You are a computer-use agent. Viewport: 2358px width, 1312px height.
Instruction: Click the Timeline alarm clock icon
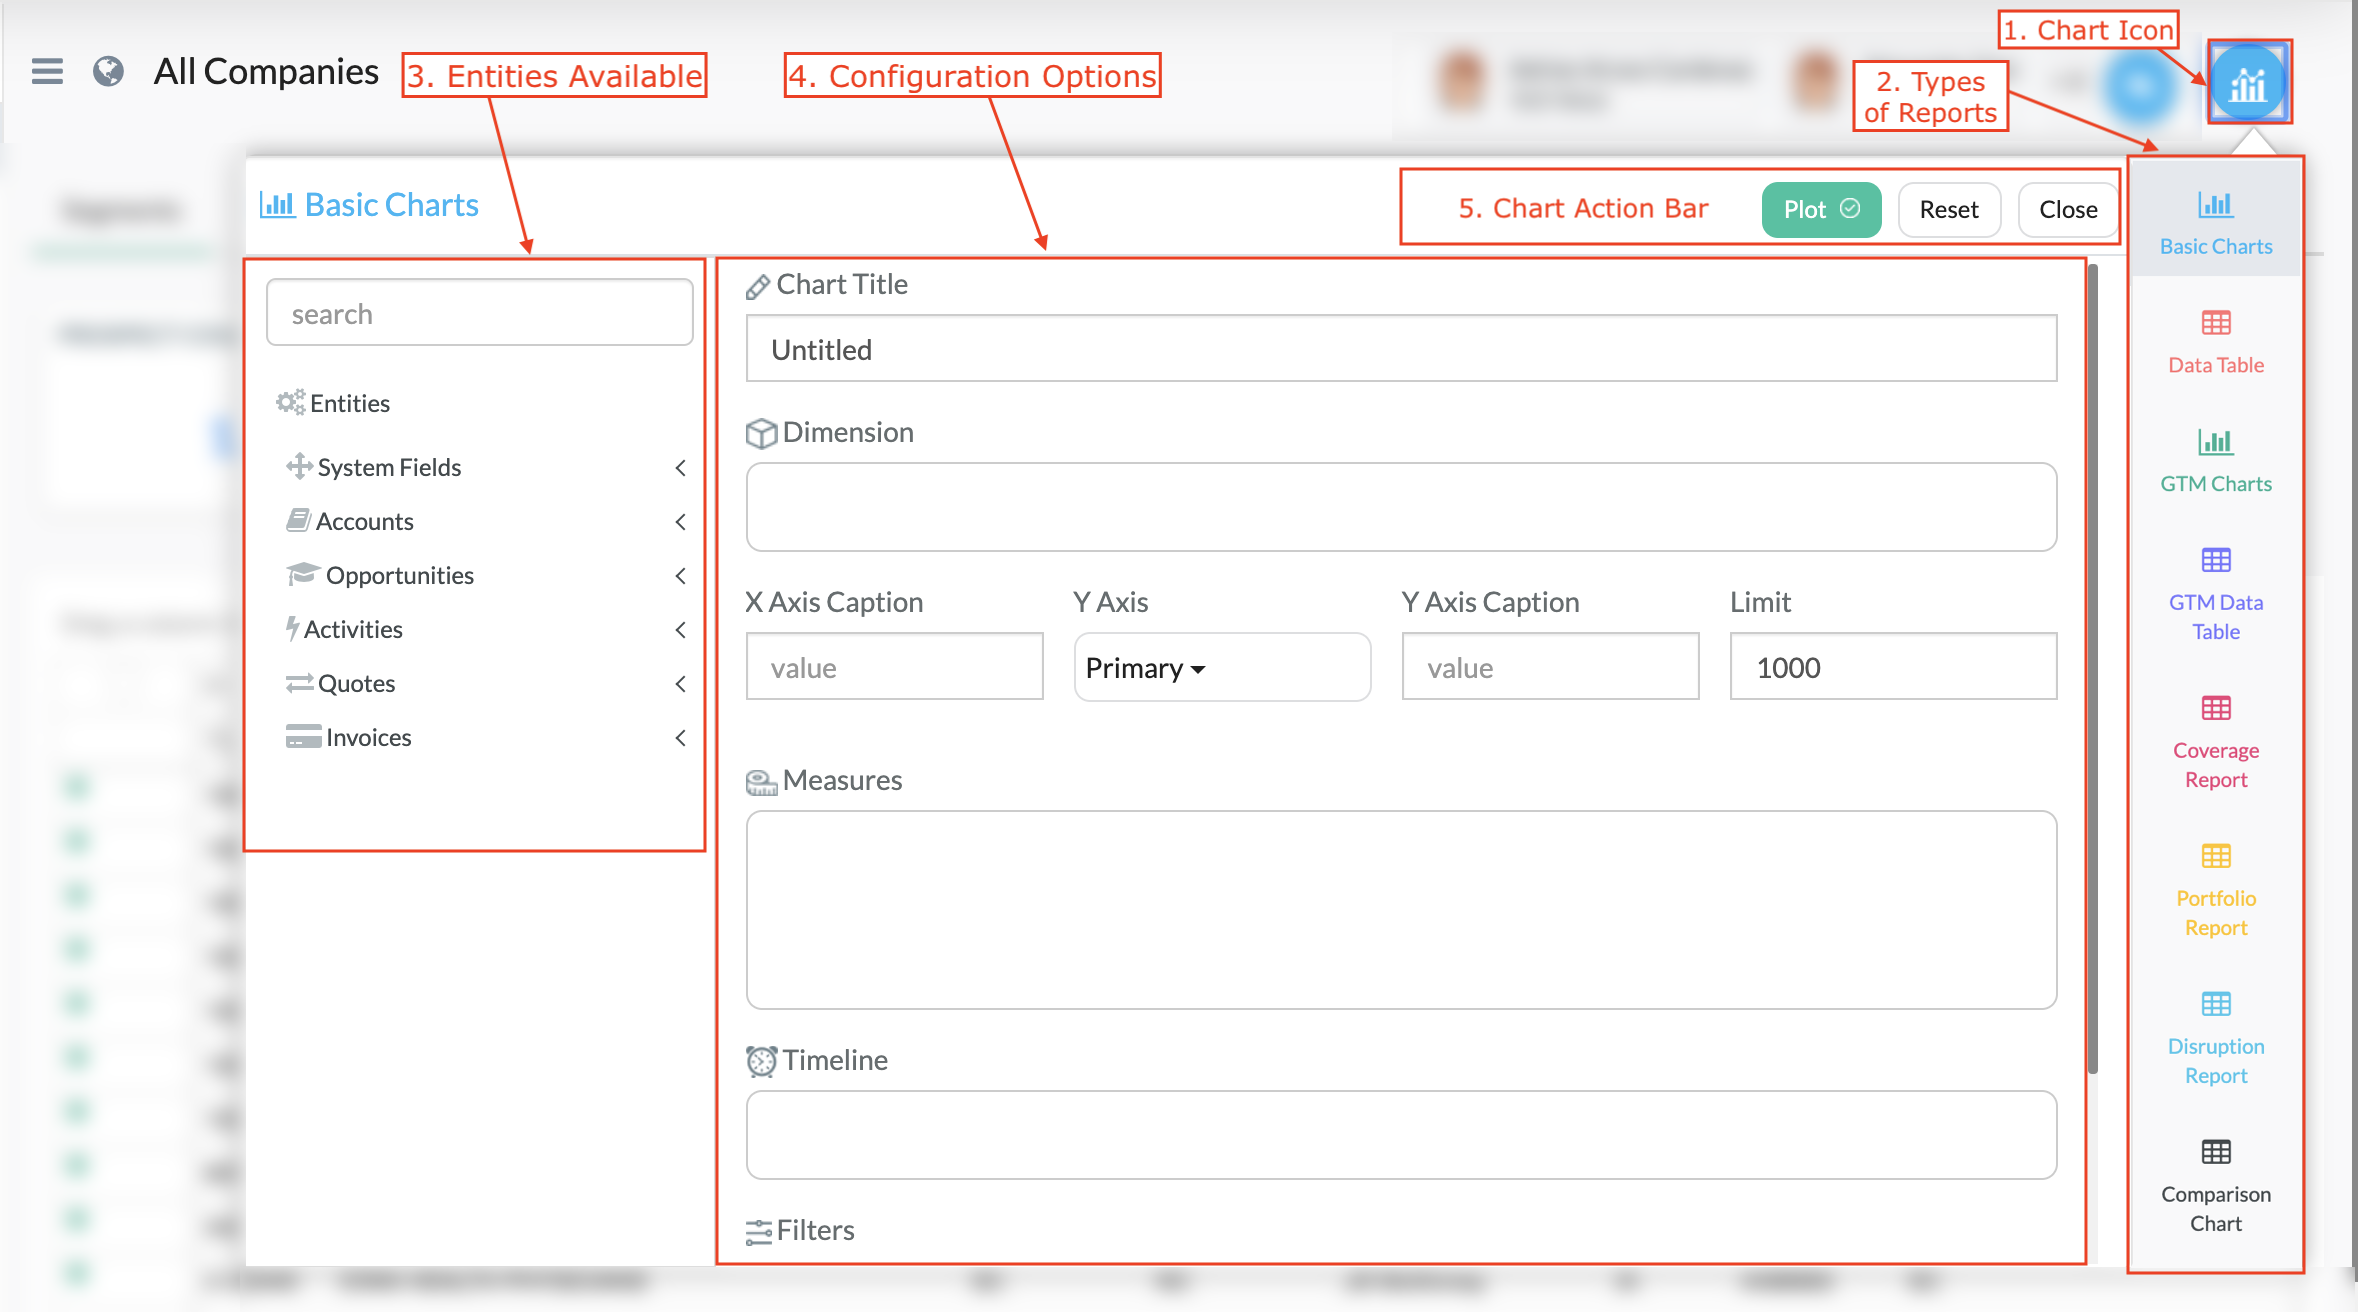pos(761,1061)
